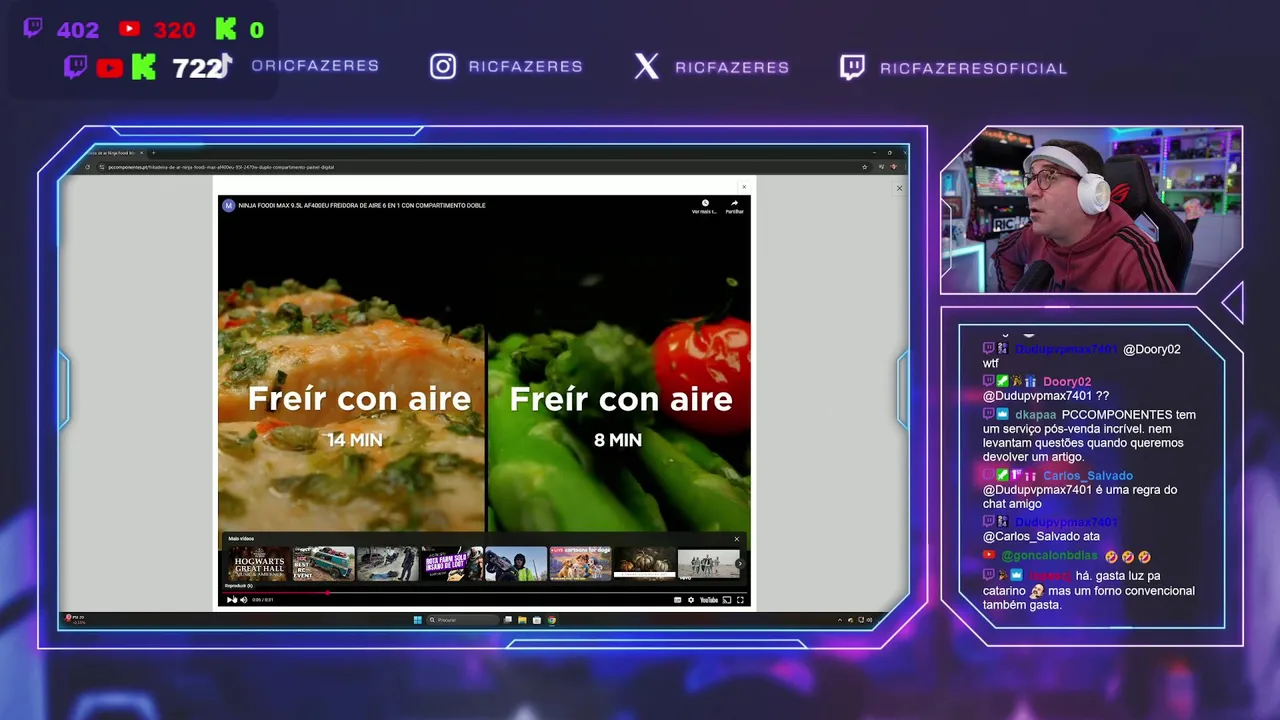
Task: Show next suggested videos with arrow
Action: (740, 564)
